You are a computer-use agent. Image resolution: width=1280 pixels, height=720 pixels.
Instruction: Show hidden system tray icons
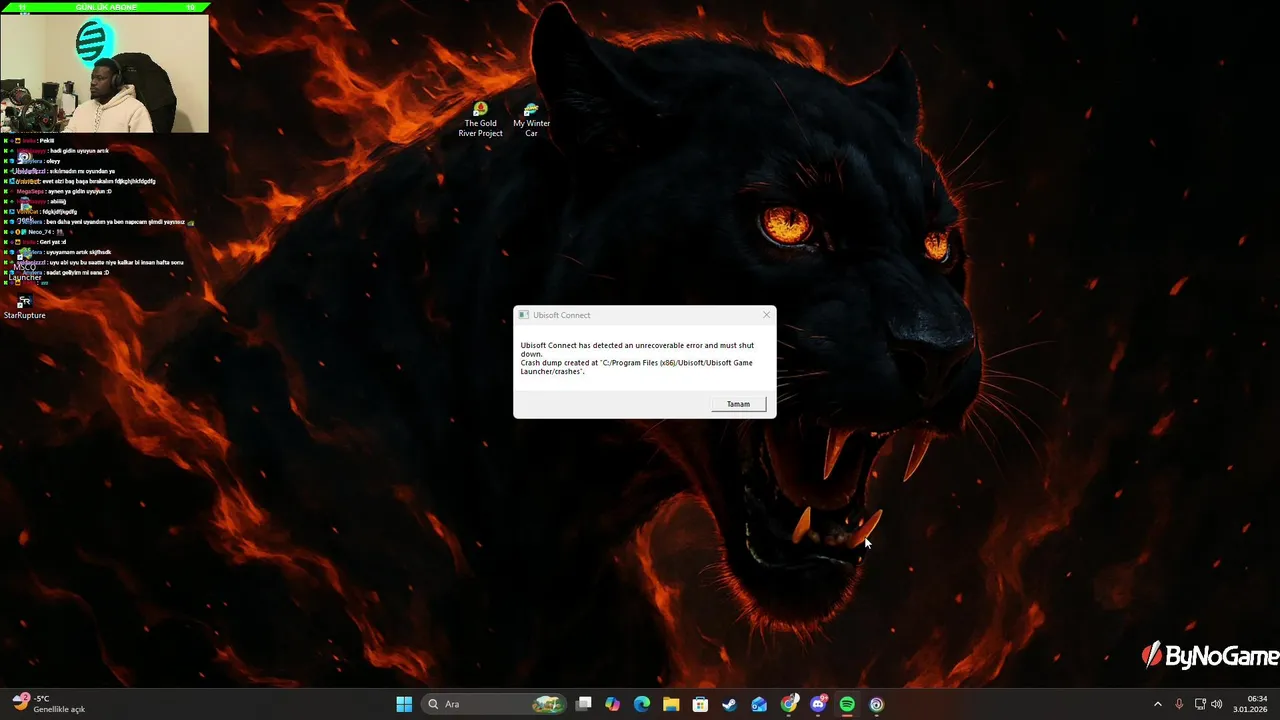point(1158,704)
